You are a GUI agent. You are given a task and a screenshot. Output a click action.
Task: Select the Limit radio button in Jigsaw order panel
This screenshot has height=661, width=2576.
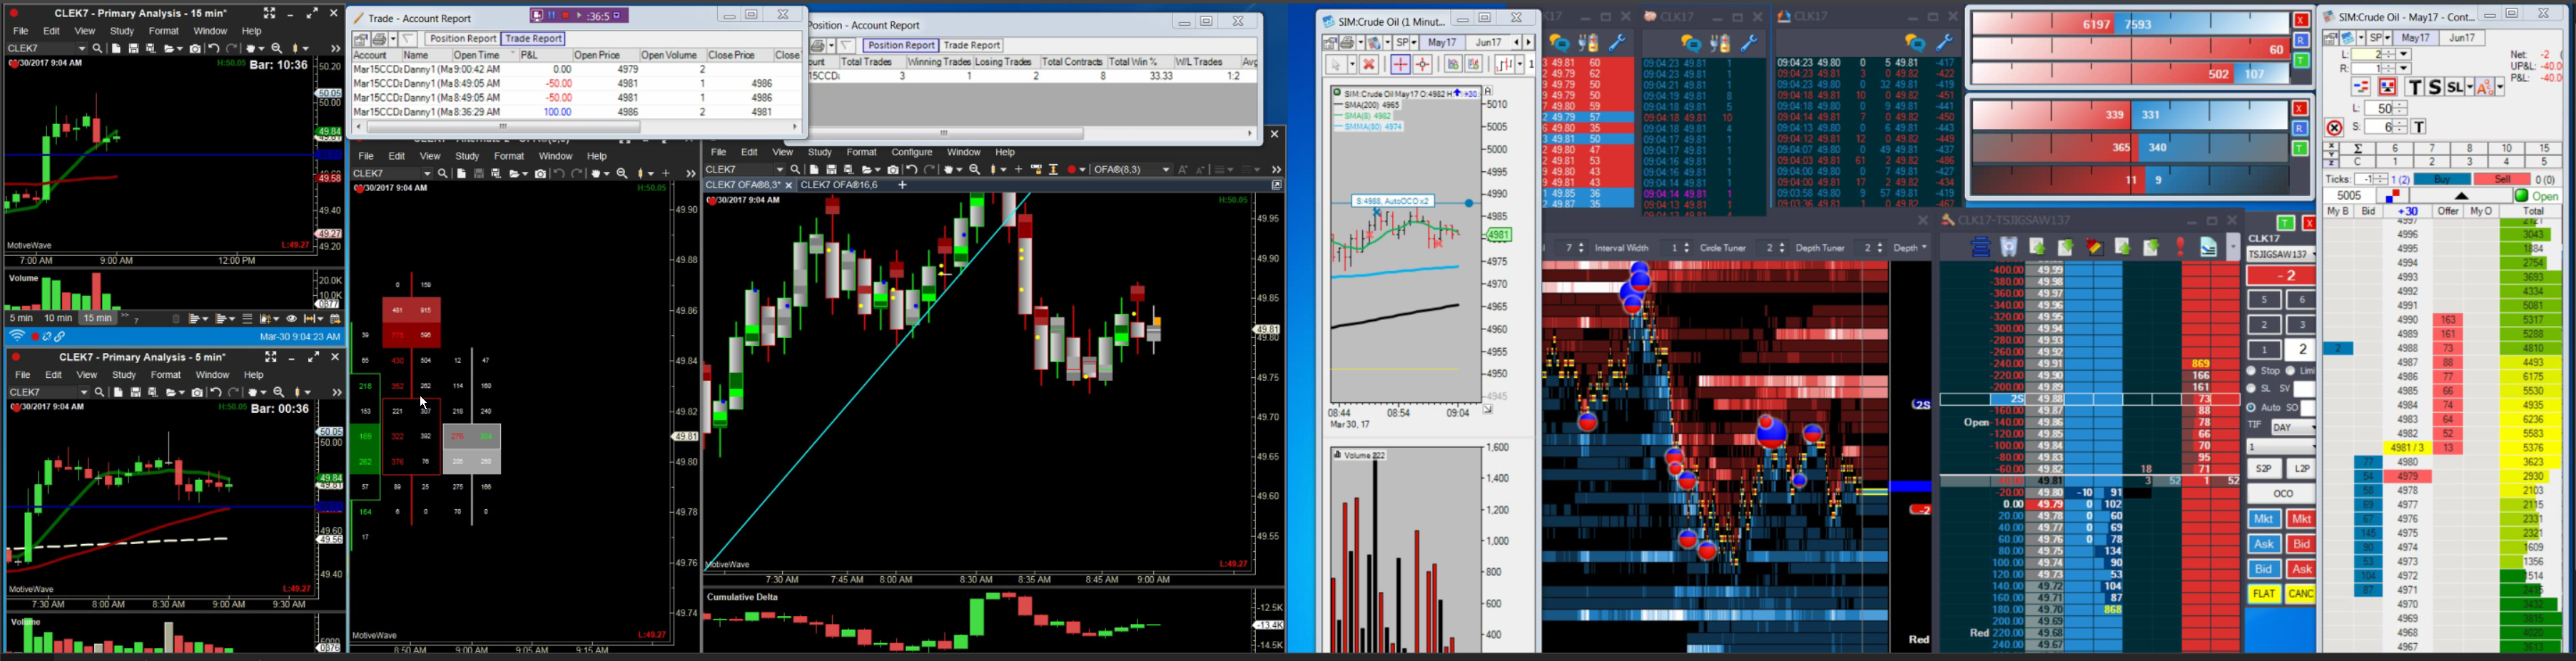pos(2291,371)
